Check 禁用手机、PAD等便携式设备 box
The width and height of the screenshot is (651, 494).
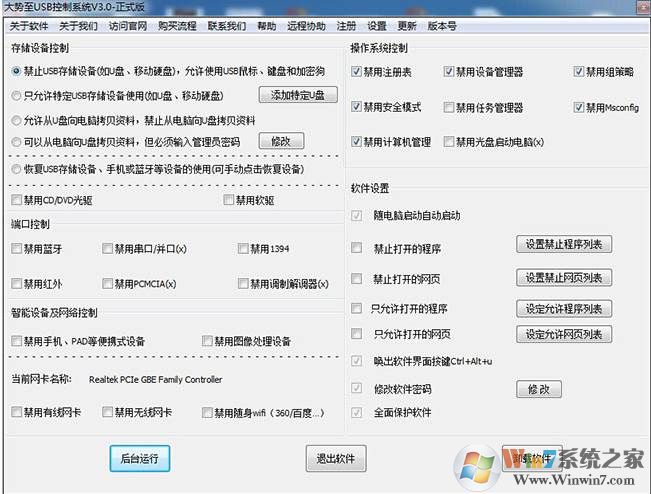(x=17, y=341)
